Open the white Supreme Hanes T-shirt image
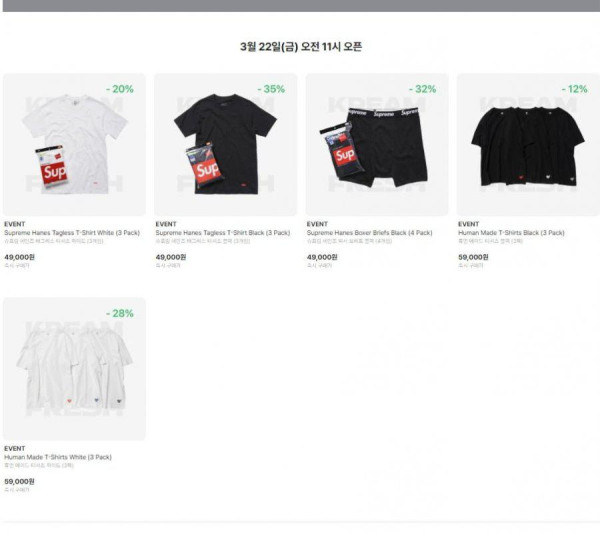Viewport: 600px width, 533px height. (x=74, y=145)
